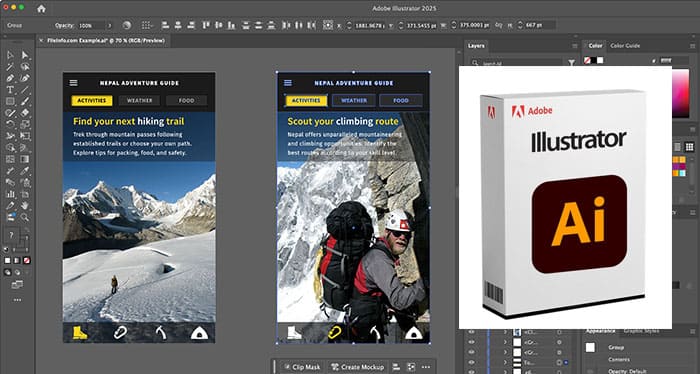Switch to the Appearance panel tab
The width and height of the screenshot is (700, 374).
[x=600, y=331]
